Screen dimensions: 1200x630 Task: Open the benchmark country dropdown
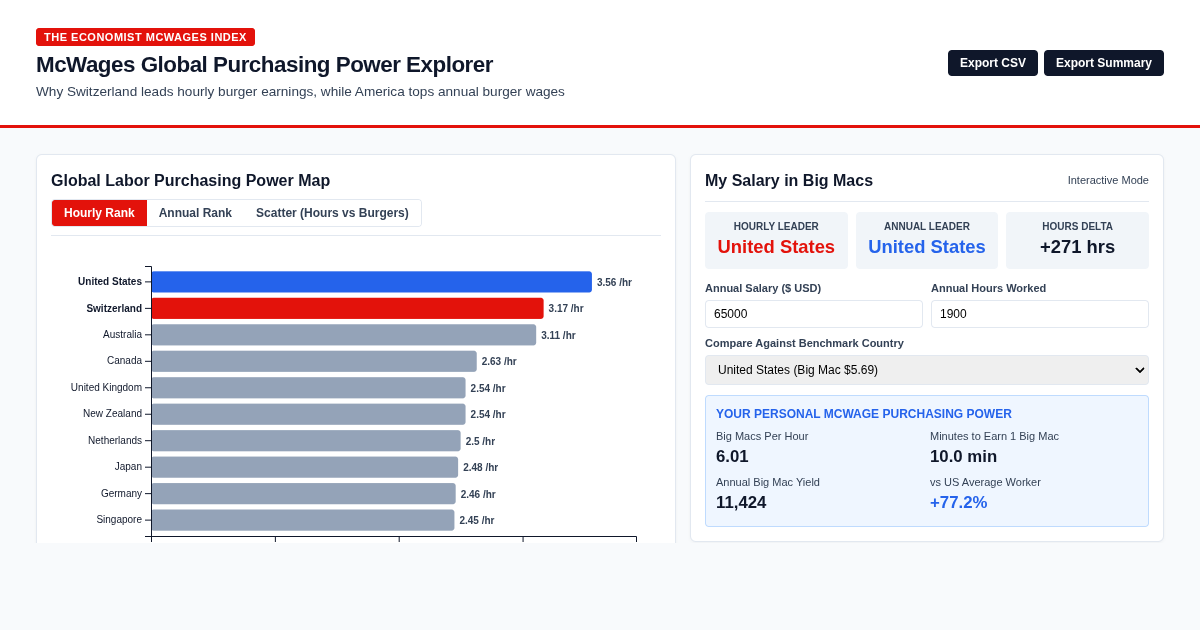click(x=927, y=370)
